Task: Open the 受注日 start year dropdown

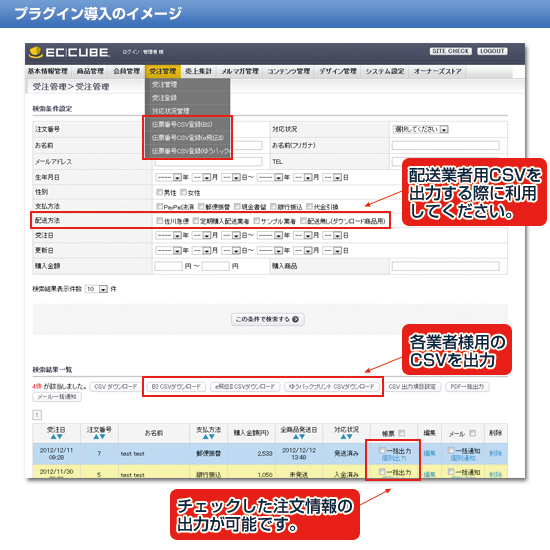Action: (168, 235)
